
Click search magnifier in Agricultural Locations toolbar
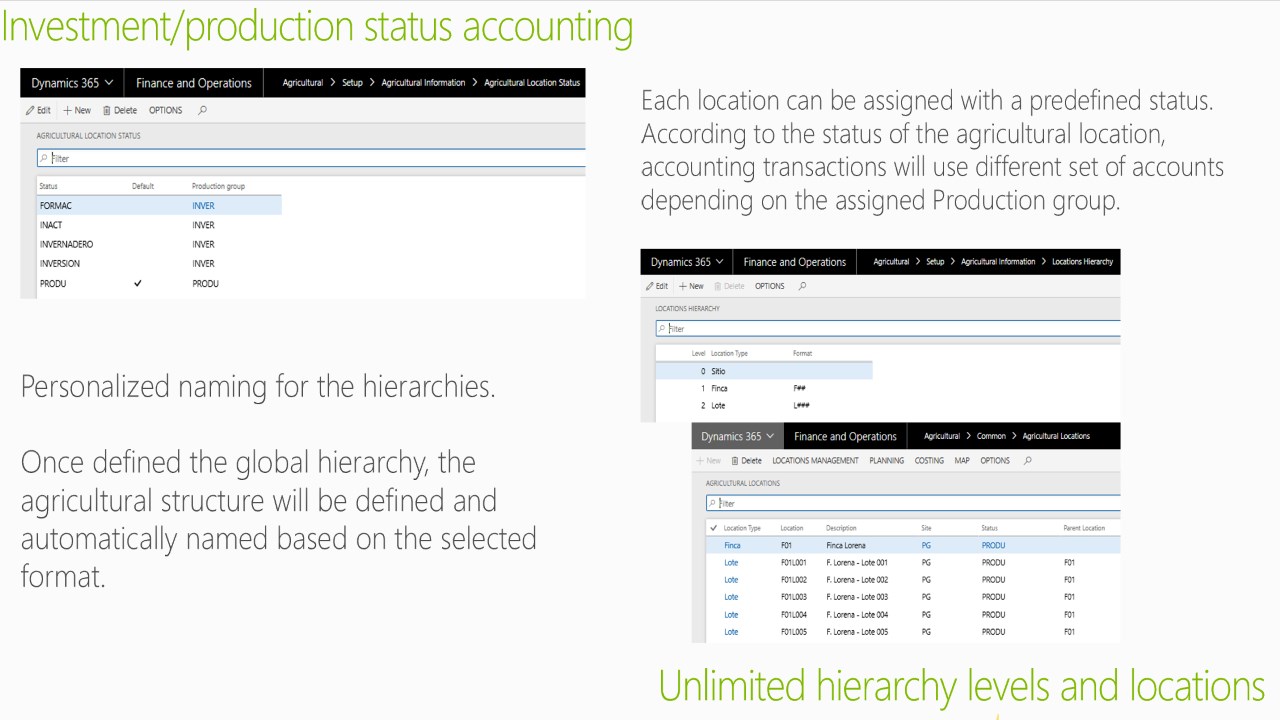coord(1027,461)
